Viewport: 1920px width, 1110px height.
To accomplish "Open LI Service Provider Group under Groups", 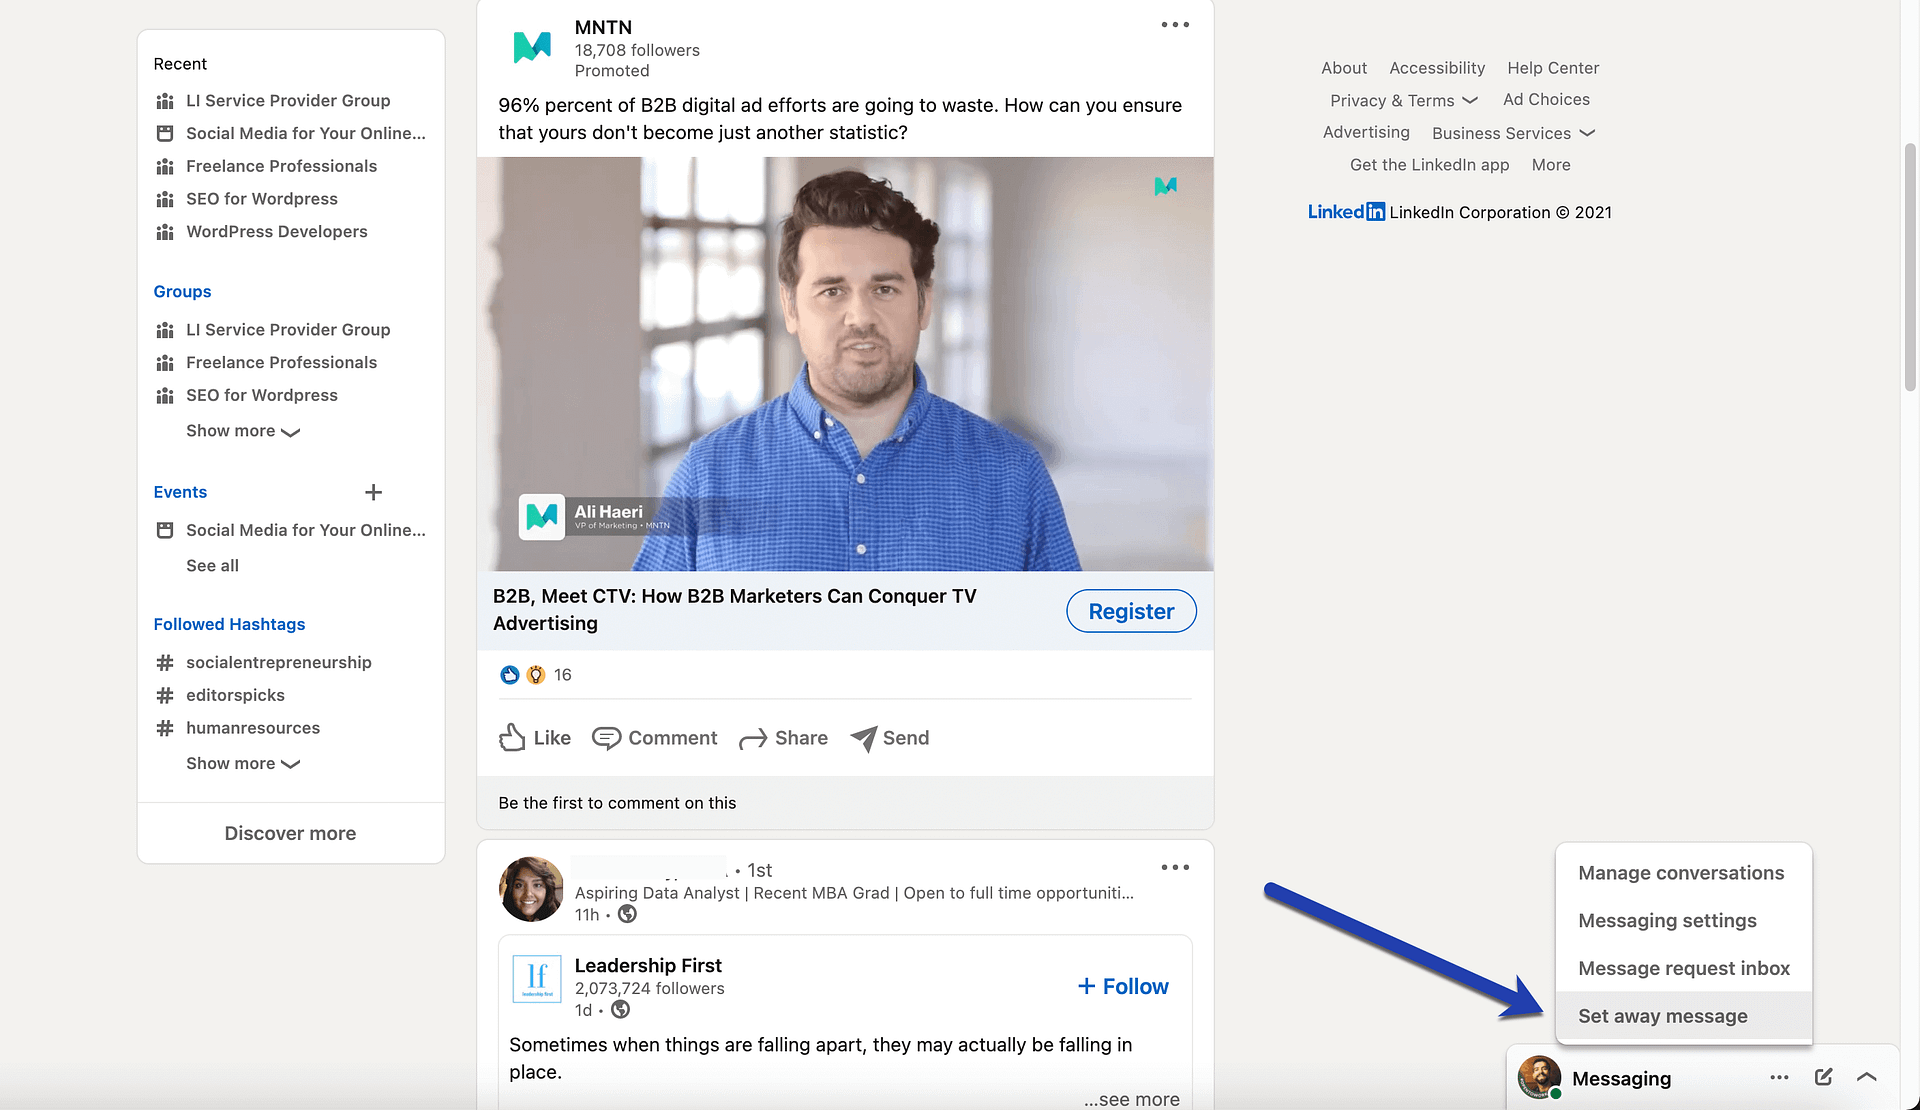I will (x=288, y=330).
